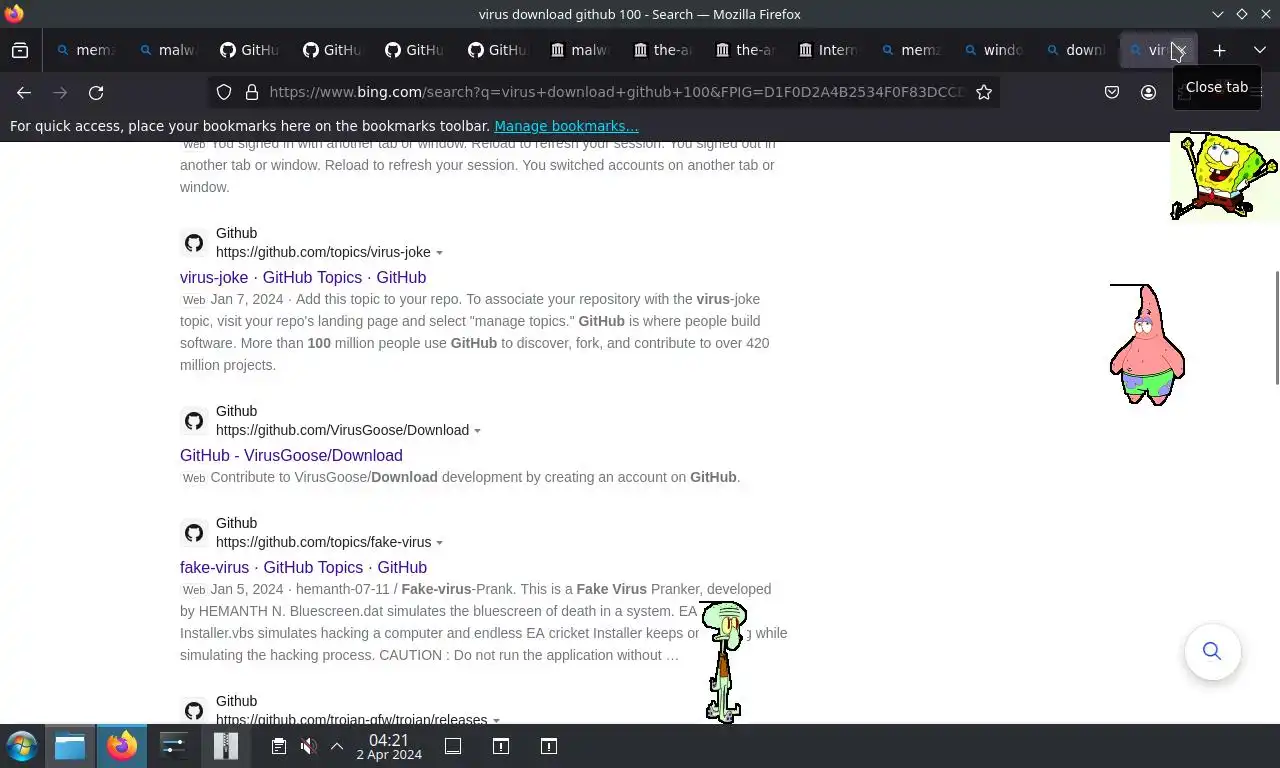The width and height of the screenshot is (1280, 768).
Task: Switch to the "Intern" archive tab
Action: point(828,50)
